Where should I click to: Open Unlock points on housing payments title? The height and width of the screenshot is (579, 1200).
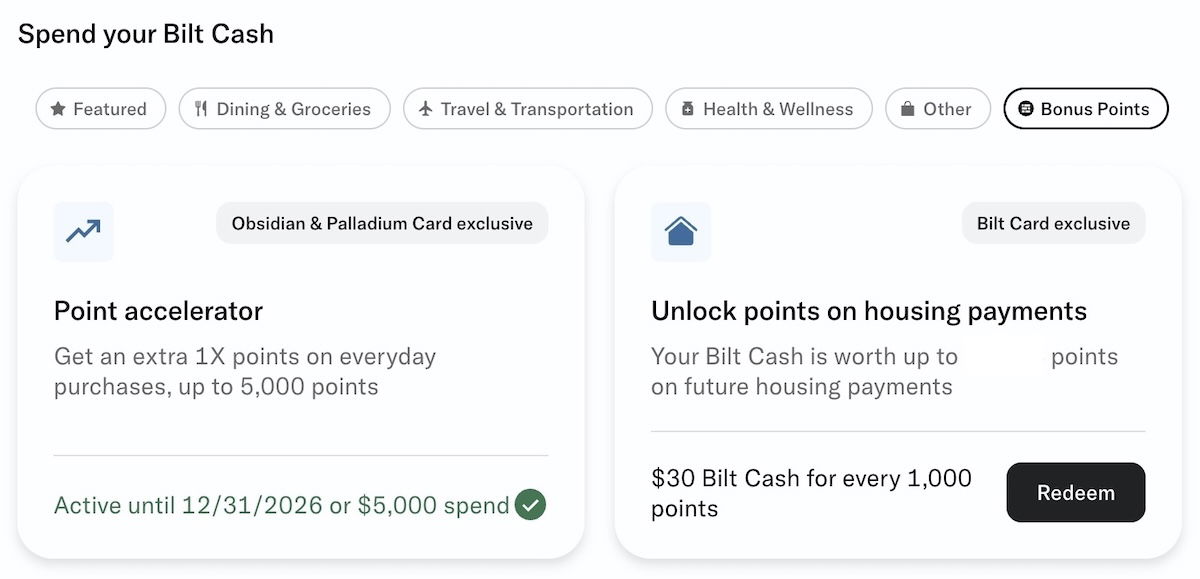868,311
